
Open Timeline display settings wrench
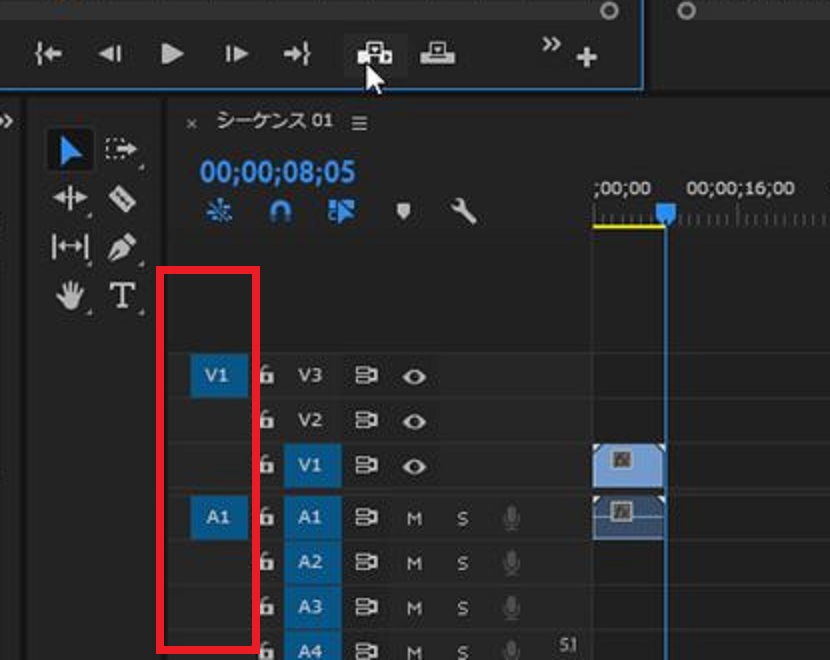[463, 211]
